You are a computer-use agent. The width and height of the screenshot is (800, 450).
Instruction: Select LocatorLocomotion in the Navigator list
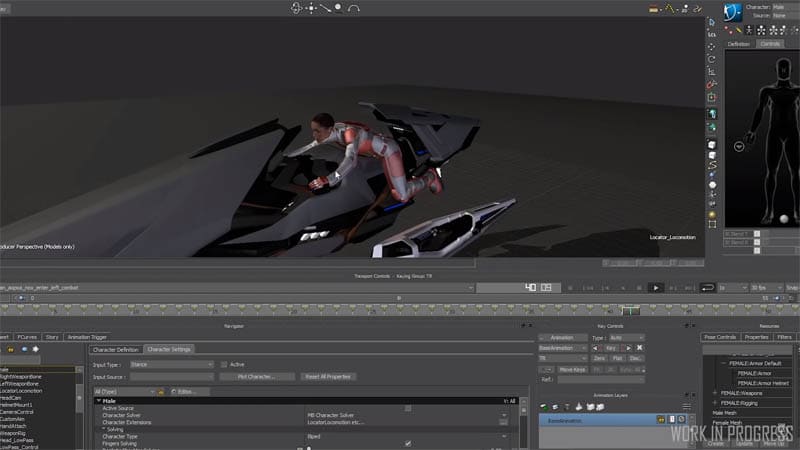click(x=21, y=391)
